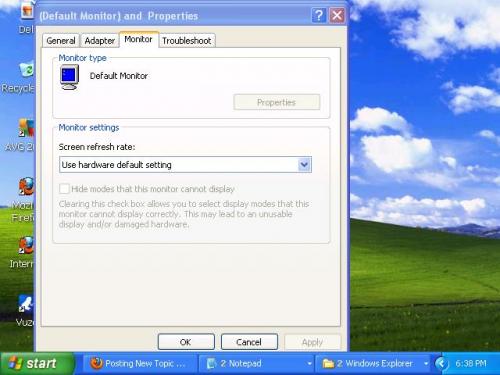This screenshot has height=375, width=500.
Task: Click the 'Default Monitor' type text
Action: click(119, 76)
